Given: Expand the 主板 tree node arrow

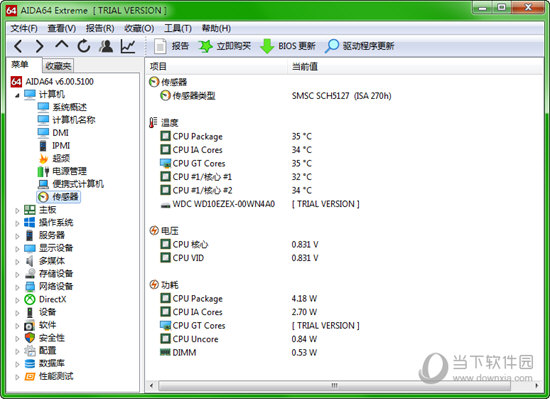Looking at the screenshot, I should [17, 210].
